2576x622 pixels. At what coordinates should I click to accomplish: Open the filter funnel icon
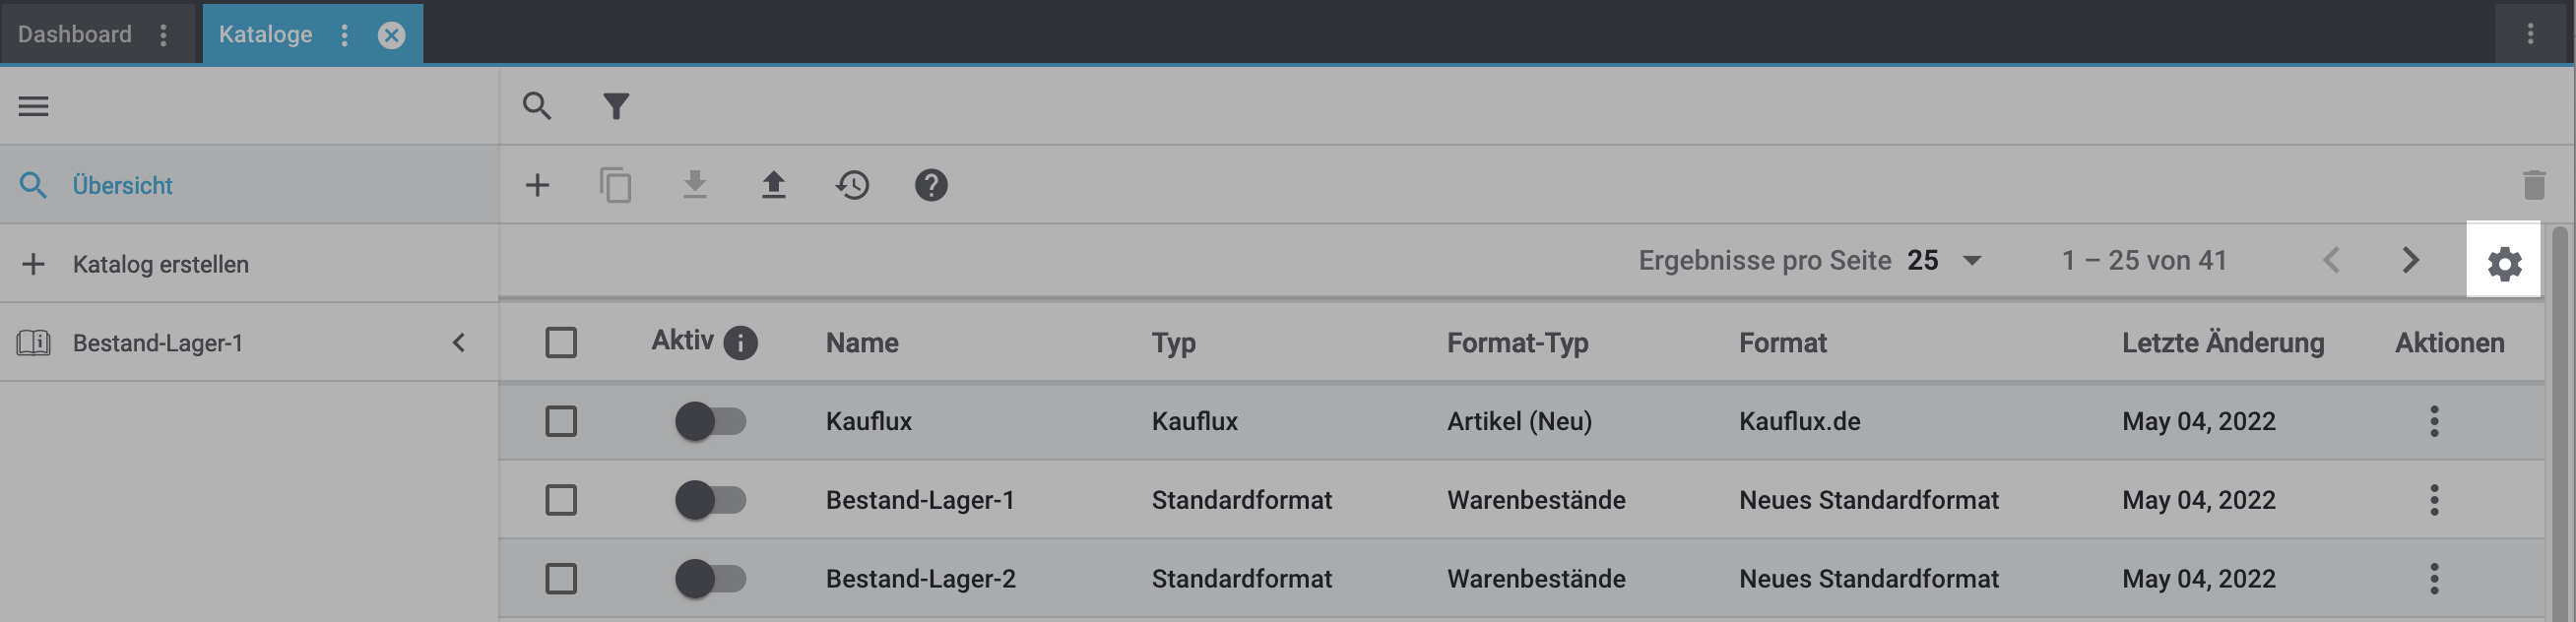tap(616, 106)
